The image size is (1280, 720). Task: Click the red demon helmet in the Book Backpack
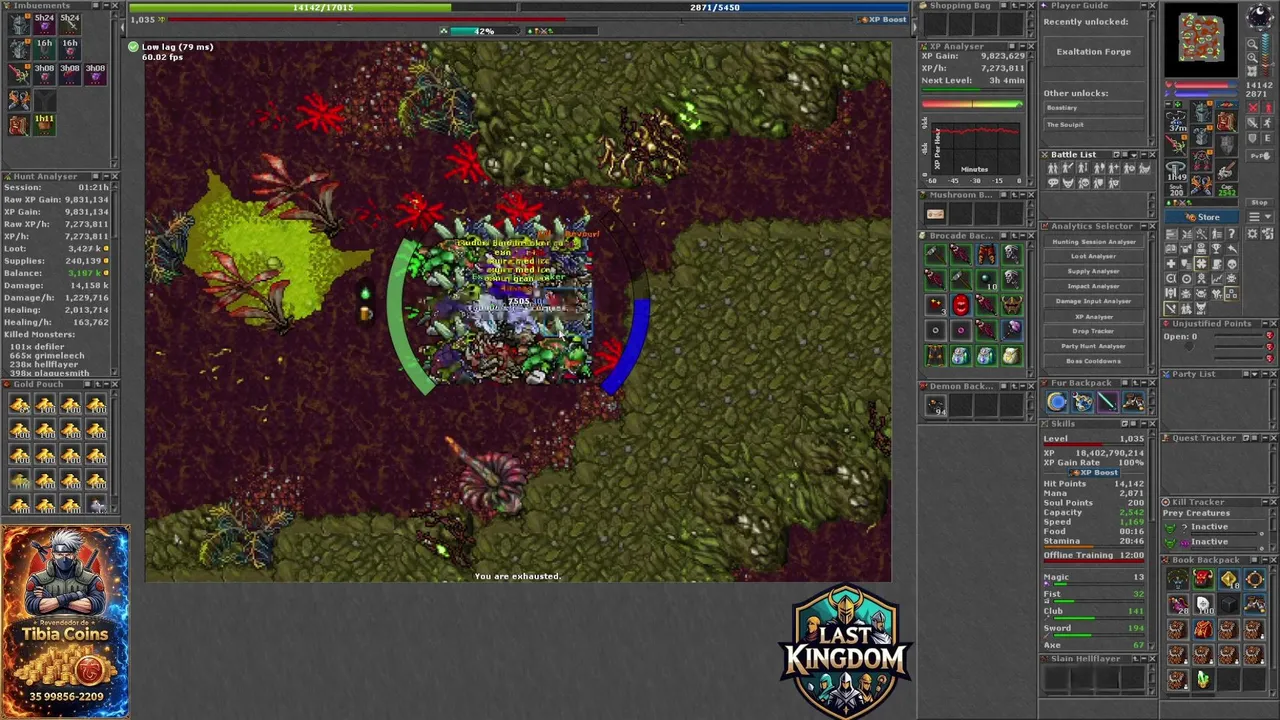pos(1204,579)
